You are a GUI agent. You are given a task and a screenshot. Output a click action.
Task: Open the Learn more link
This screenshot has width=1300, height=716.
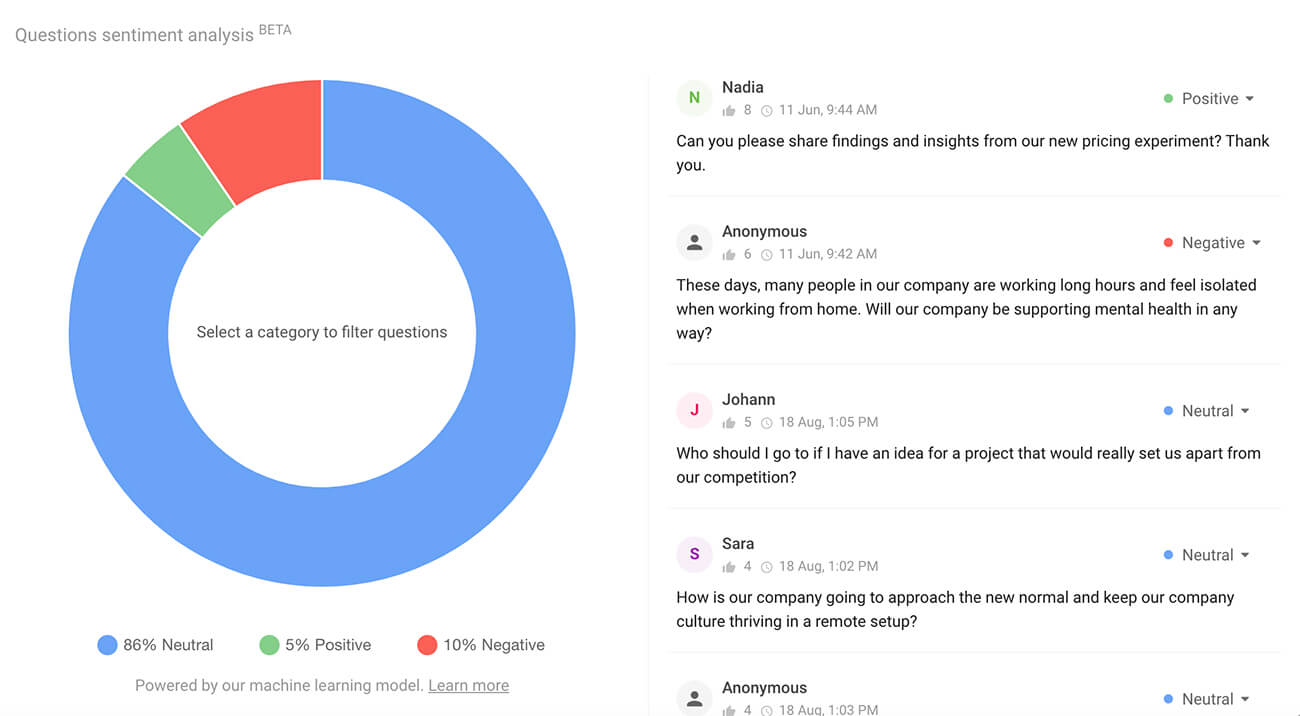(468, 686)
